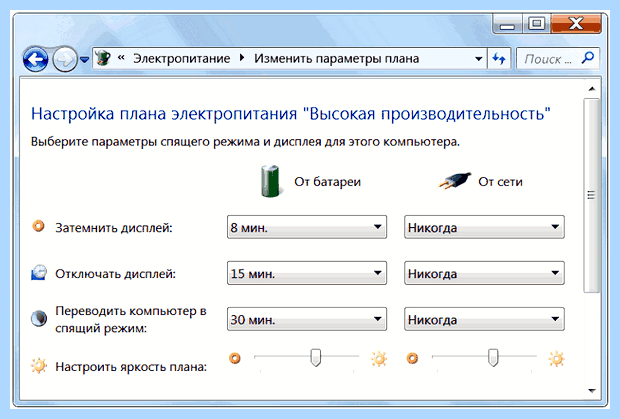Click the dim brightness icon on battery slider
The width and height of the screenshot is (620, 419).
click(235, 359)
